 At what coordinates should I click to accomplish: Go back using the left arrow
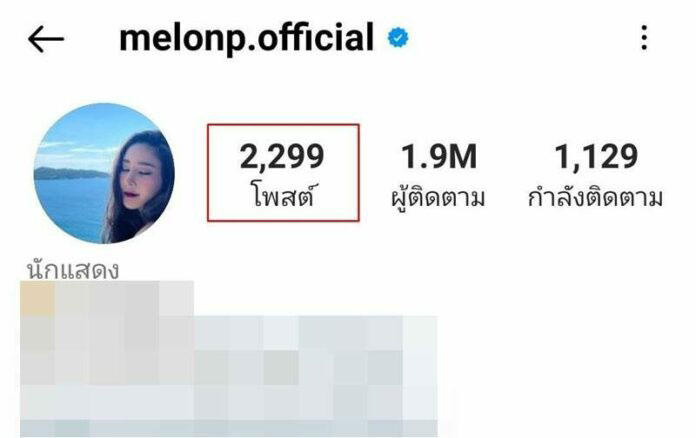(x=46, y=39)
